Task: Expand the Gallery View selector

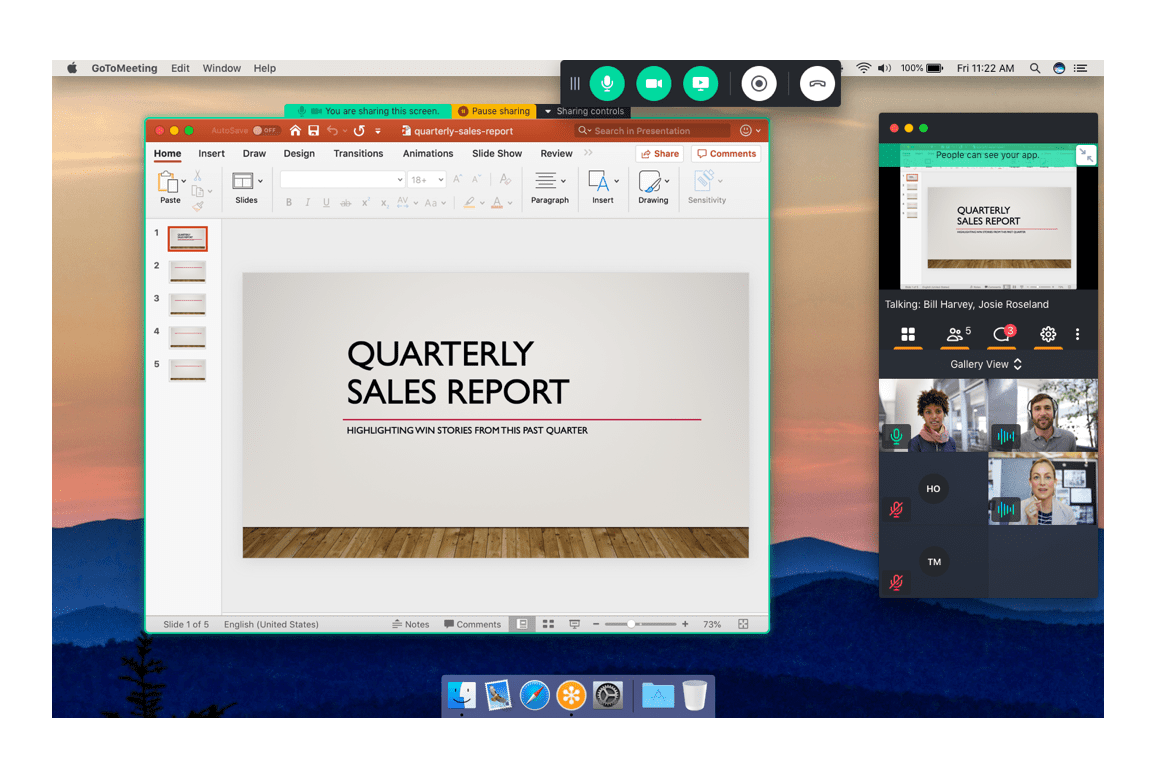Action: tap(986, 364)
